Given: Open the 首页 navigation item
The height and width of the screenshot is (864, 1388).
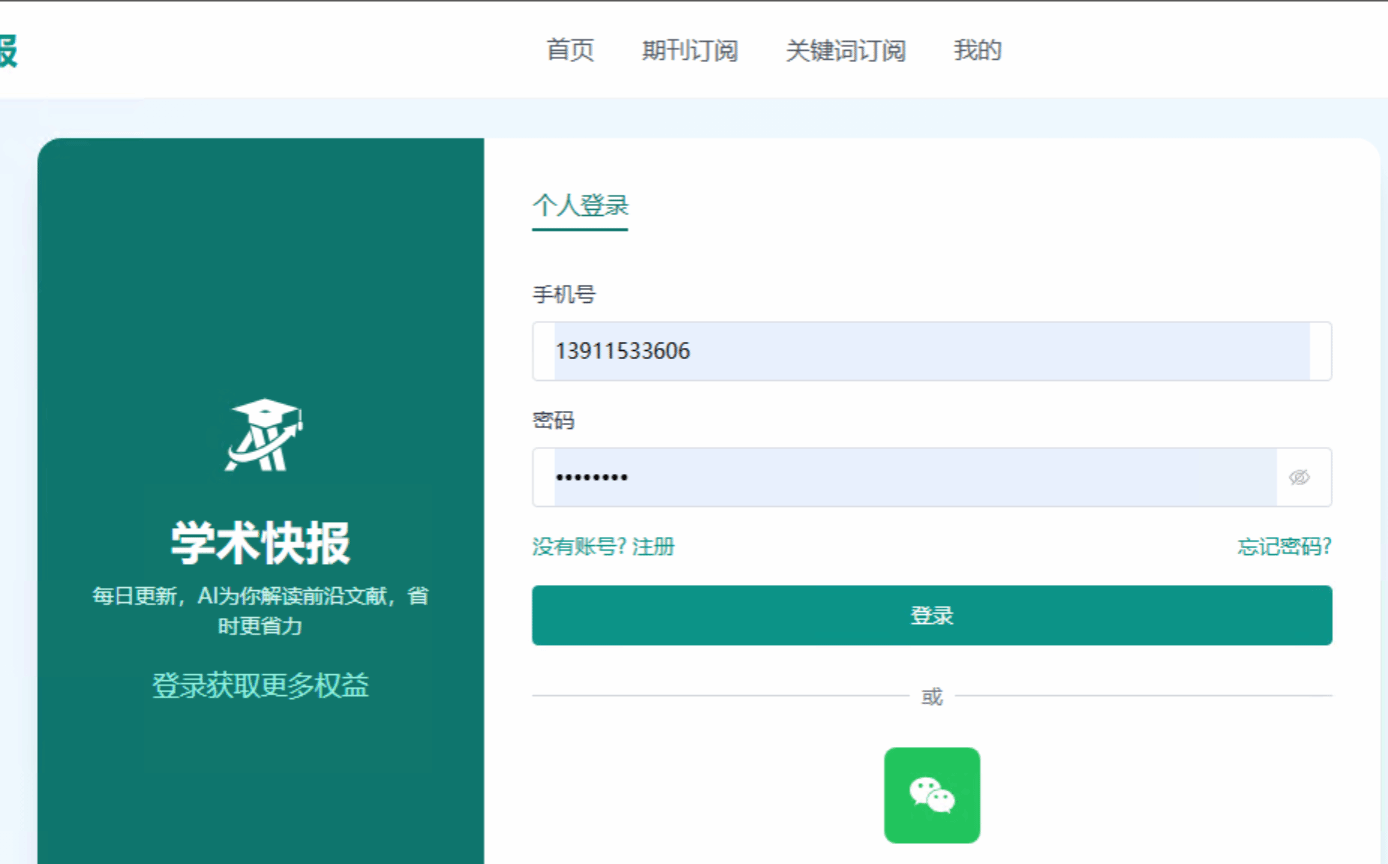Looking at the screenshot, I should point(570,50).
